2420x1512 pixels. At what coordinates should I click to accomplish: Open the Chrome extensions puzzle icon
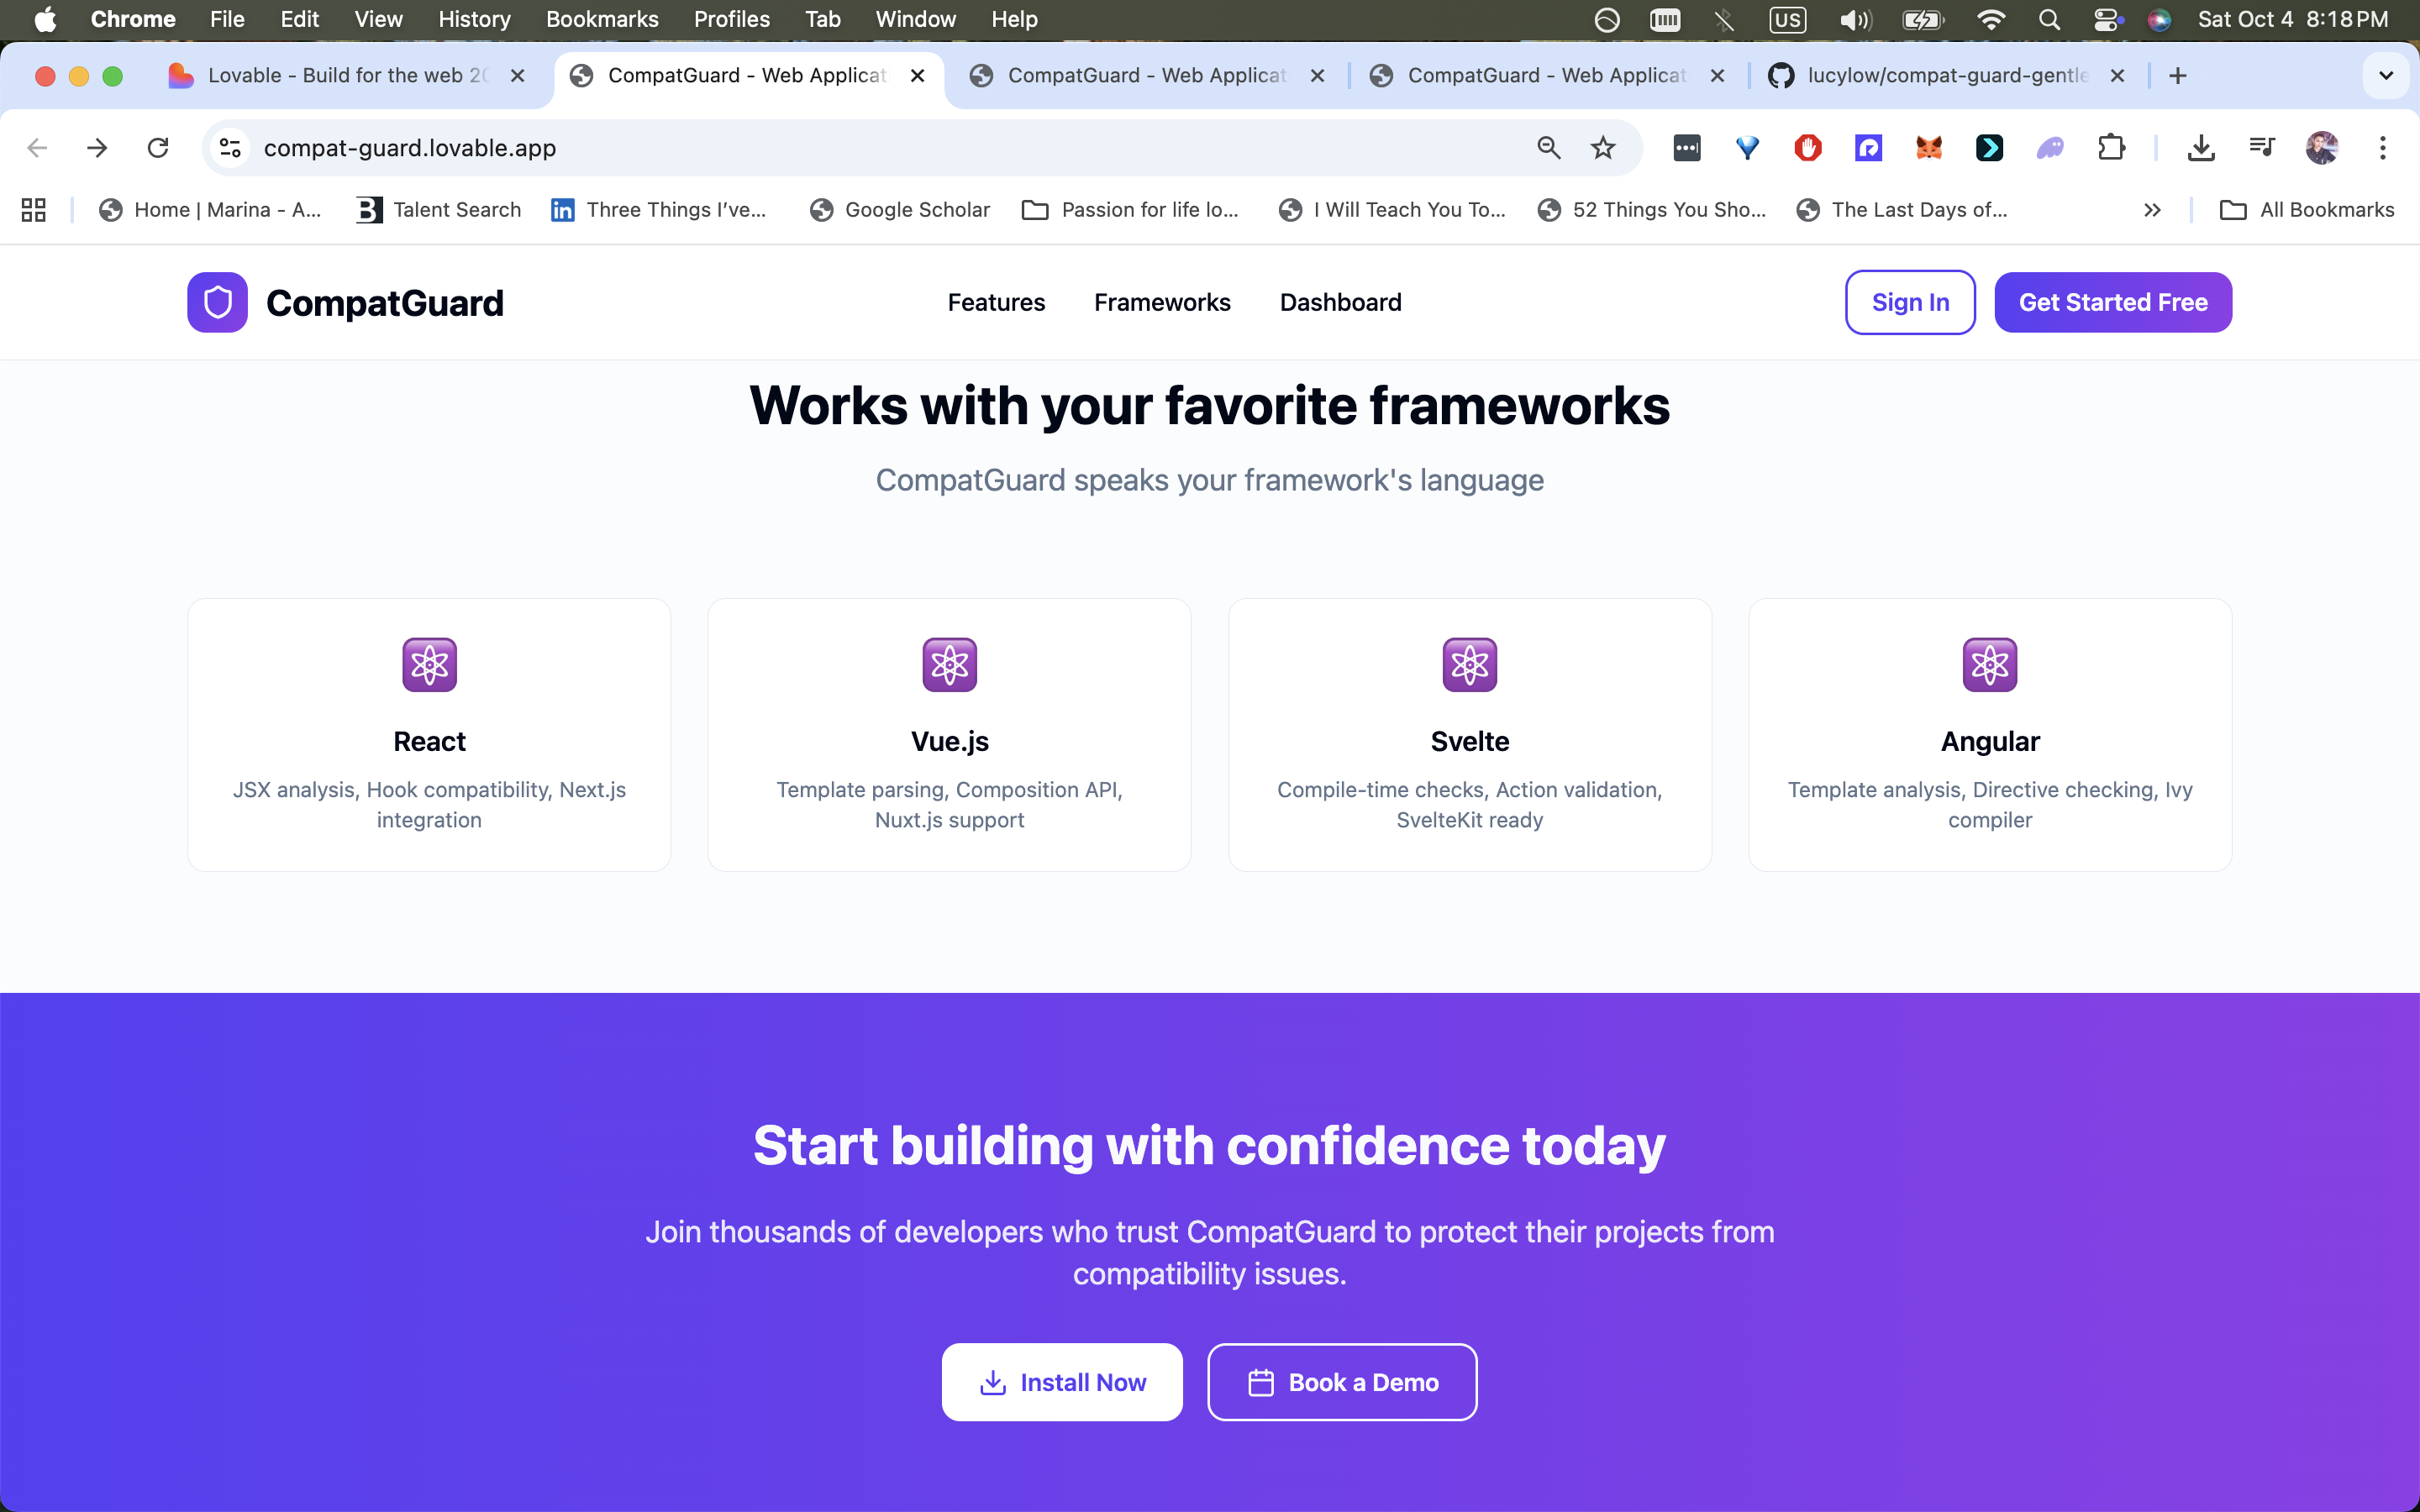pyautogui.click(x=2111, y=148)
